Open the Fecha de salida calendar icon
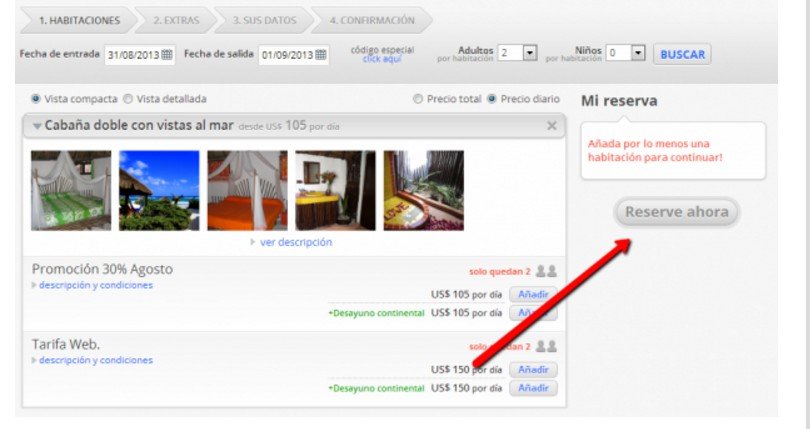This screenshot has width=810, height=429. click(x=321, y=55)
